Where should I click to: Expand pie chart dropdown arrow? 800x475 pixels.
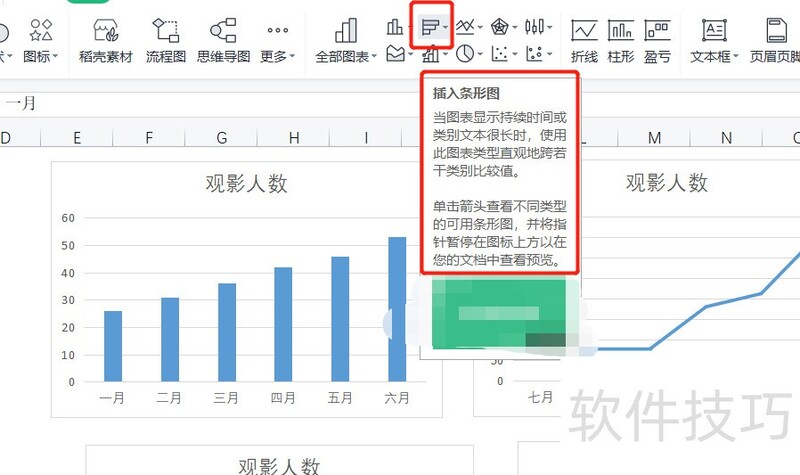tap(480, 54)
